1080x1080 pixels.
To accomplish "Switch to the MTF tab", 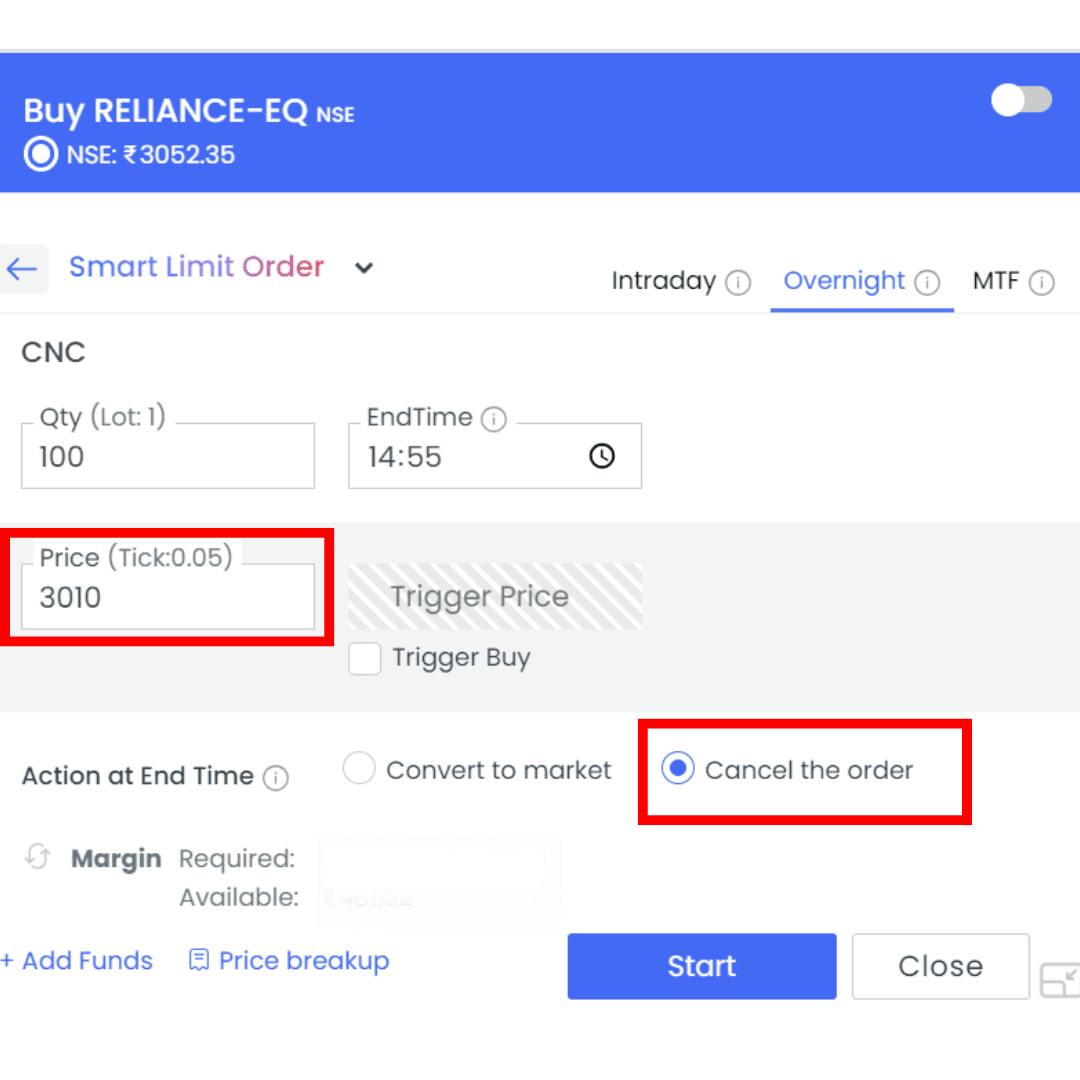I will 995,281.
